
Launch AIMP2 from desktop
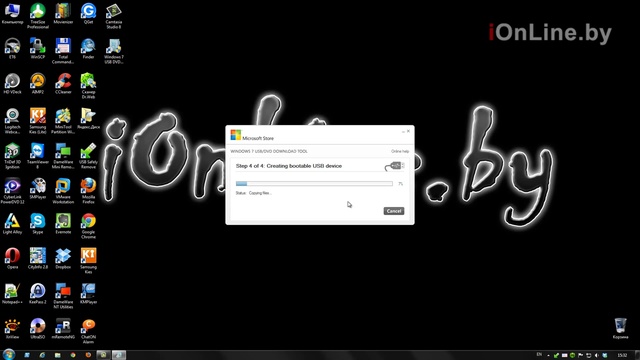tap(38, 84)
